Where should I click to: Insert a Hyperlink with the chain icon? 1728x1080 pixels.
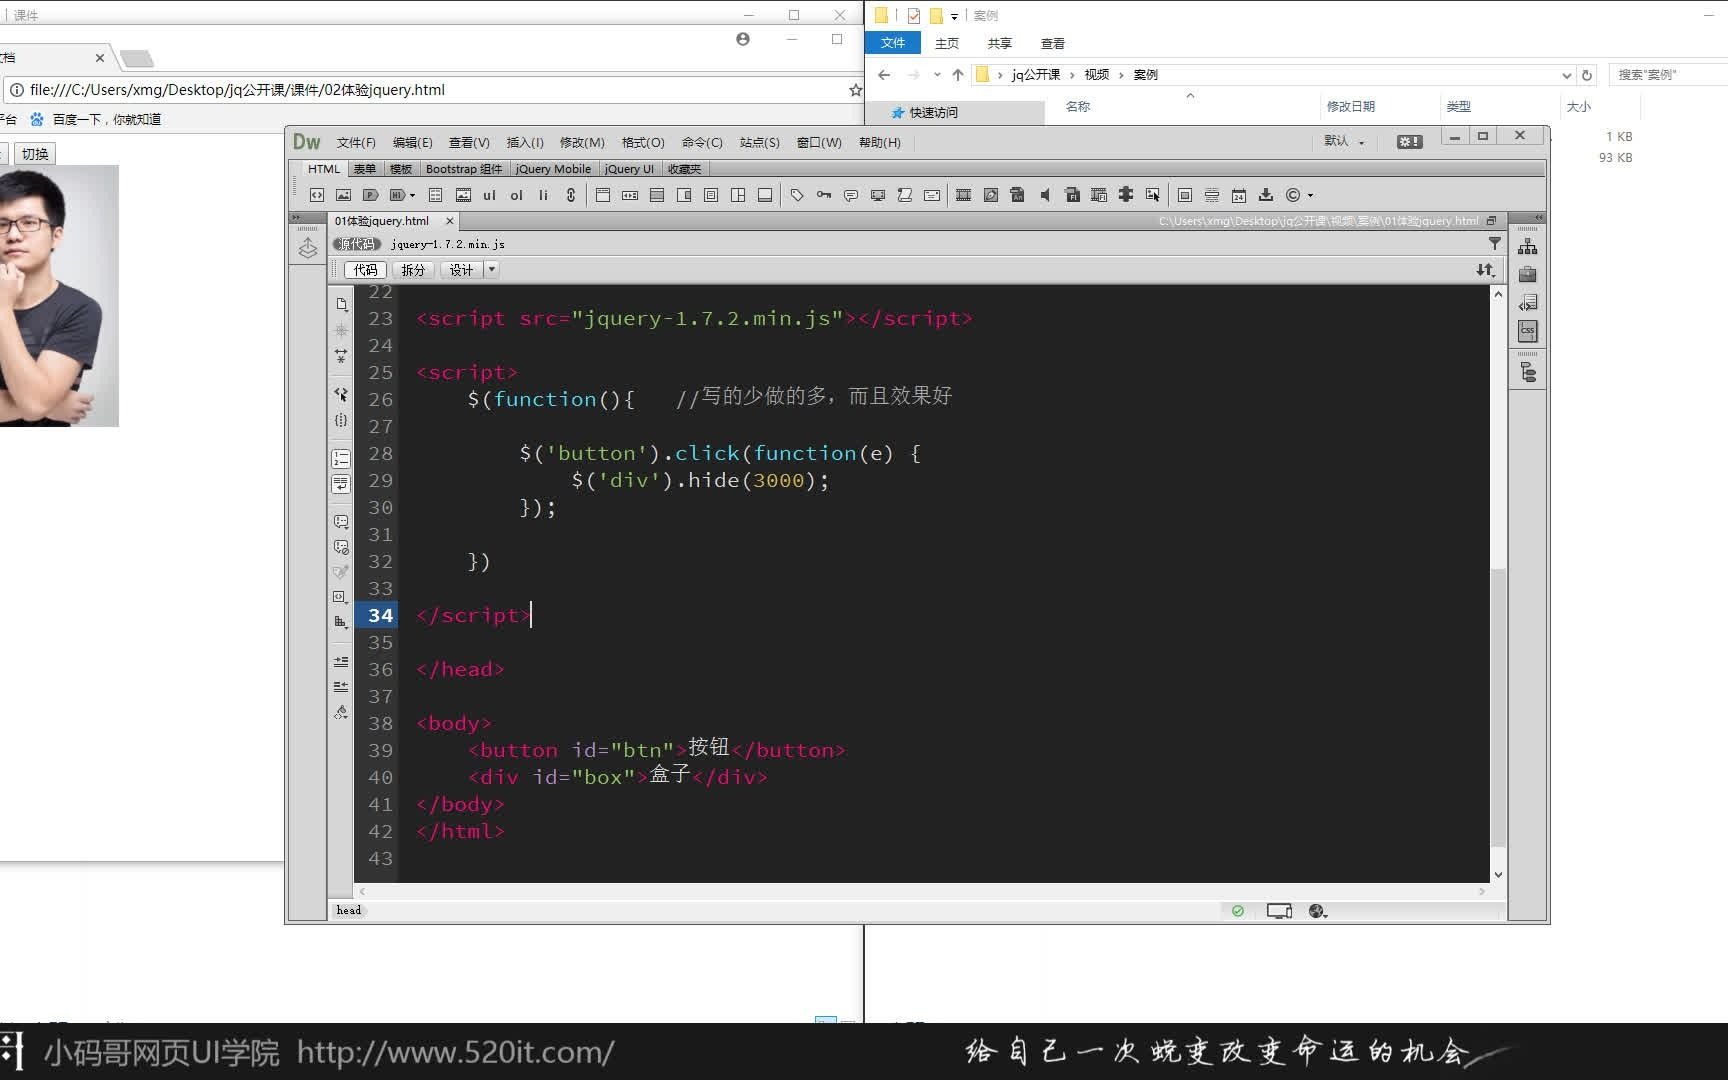pyautogui.click(x=570, y=195)
